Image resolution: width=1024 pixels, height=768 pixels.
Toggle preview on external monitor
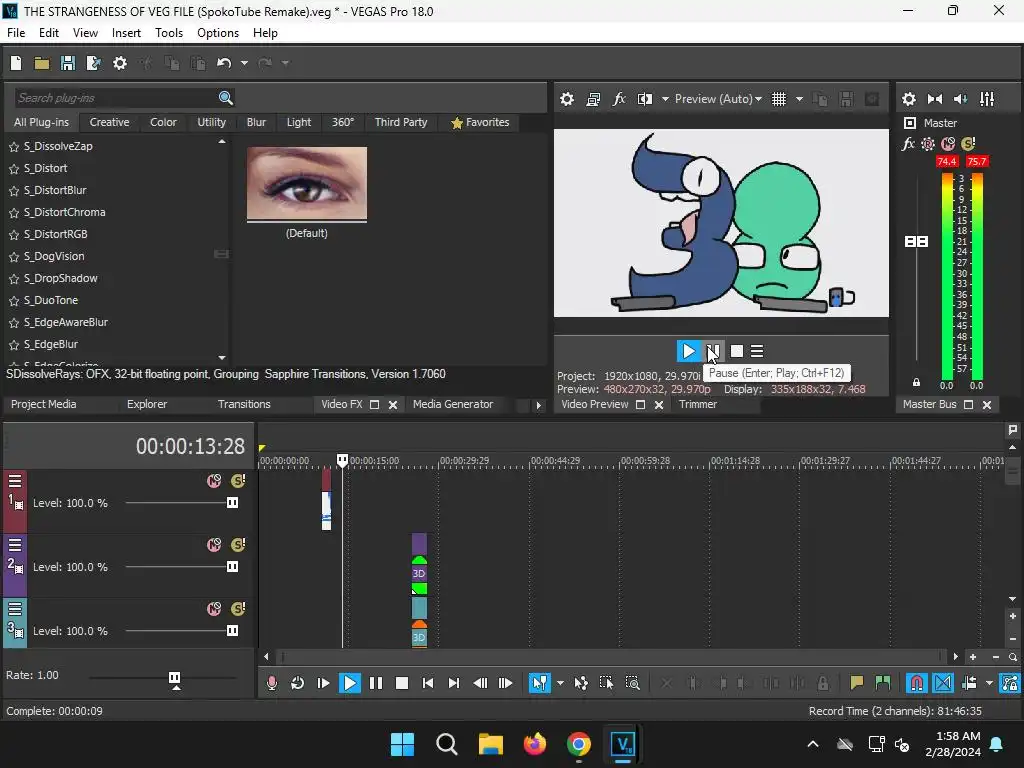click(593, 99)
